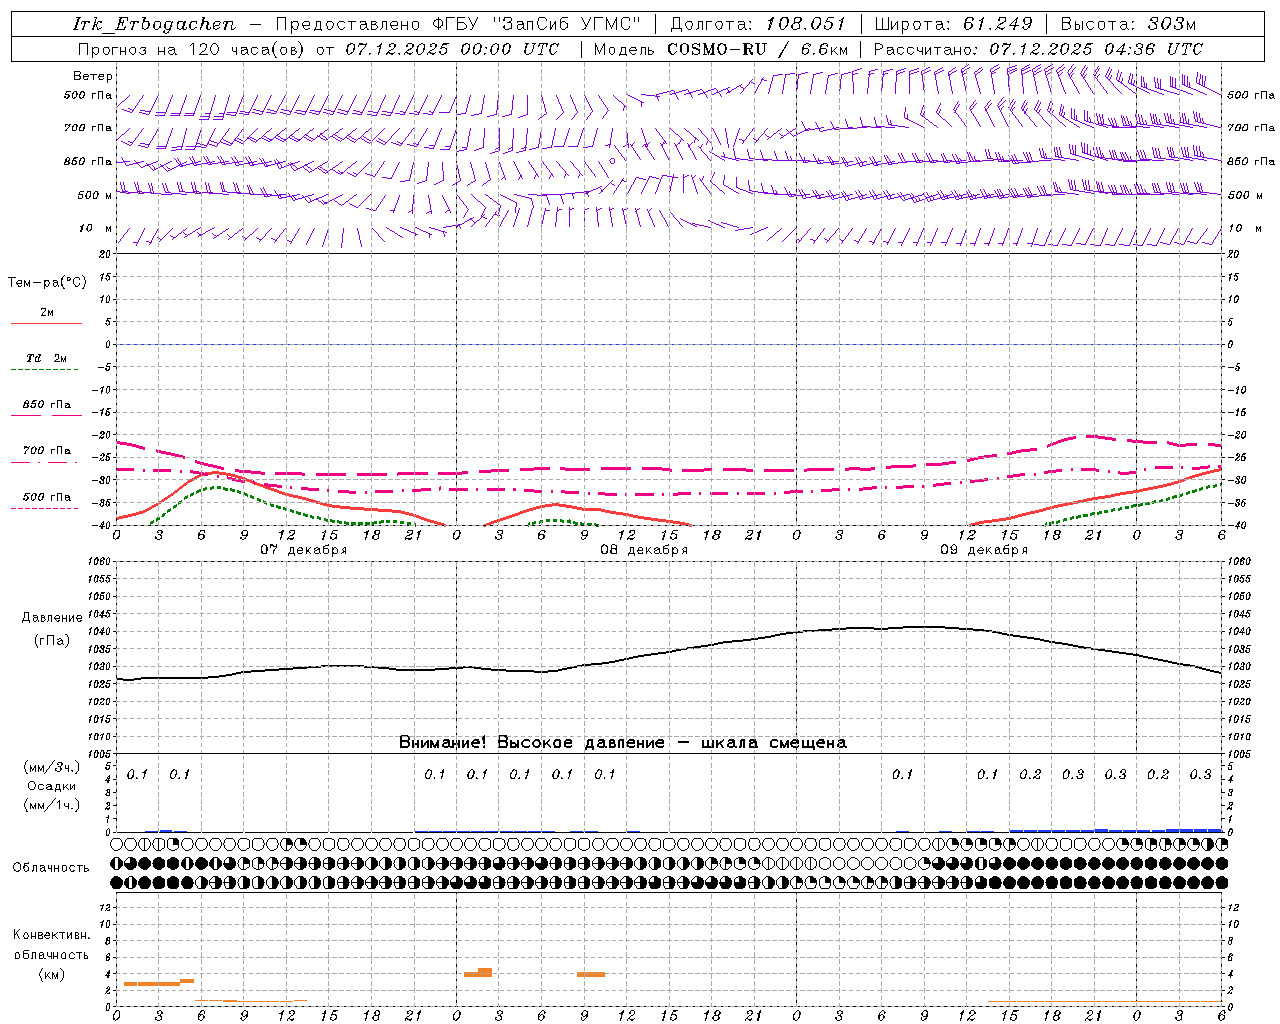Click the "Осадки" precipitation label
The height and width of the screenshot is (1024, 1280).
52,786
